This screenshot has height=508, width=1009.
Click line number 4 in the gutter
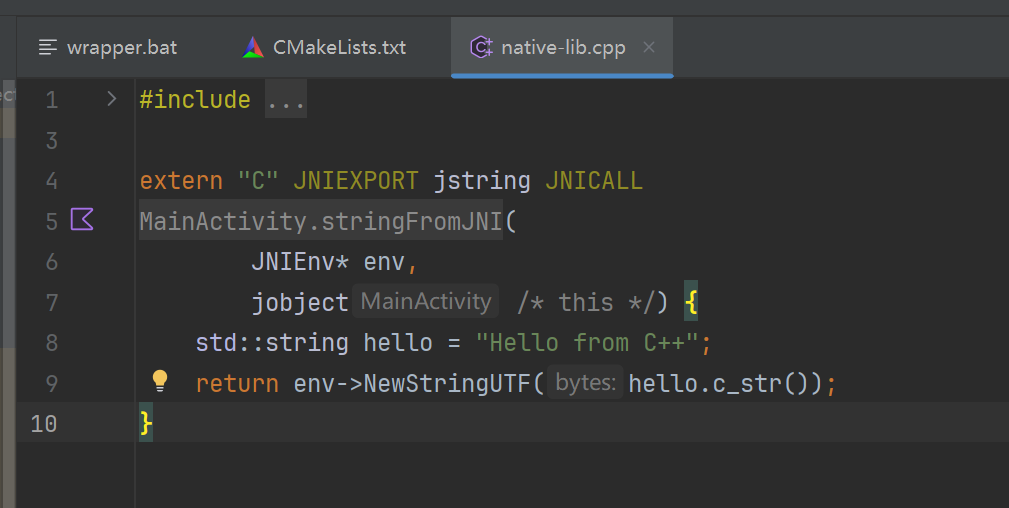point(51,180)
